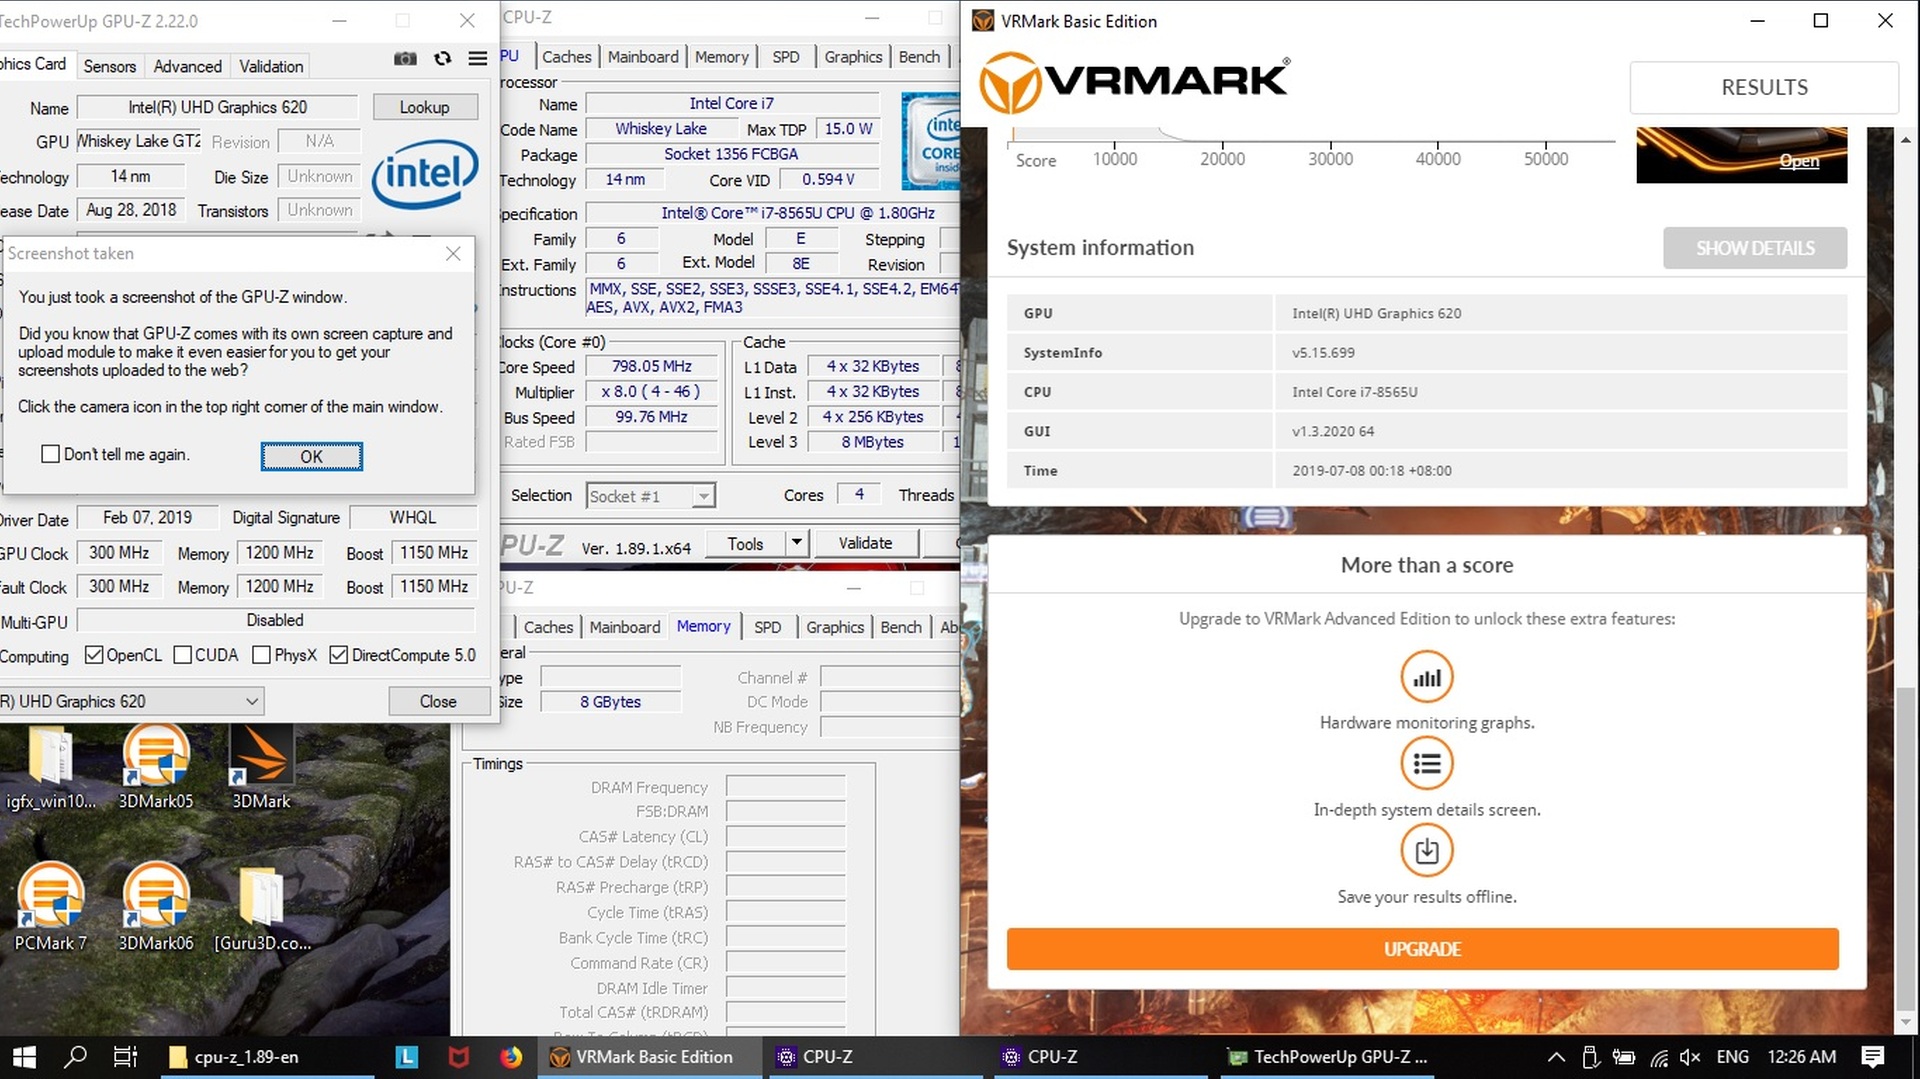The image size is (1920, 1079).
Task: Click the GPU-Z refresh icon
Action: pyautogui.click(x=442, y=59)
